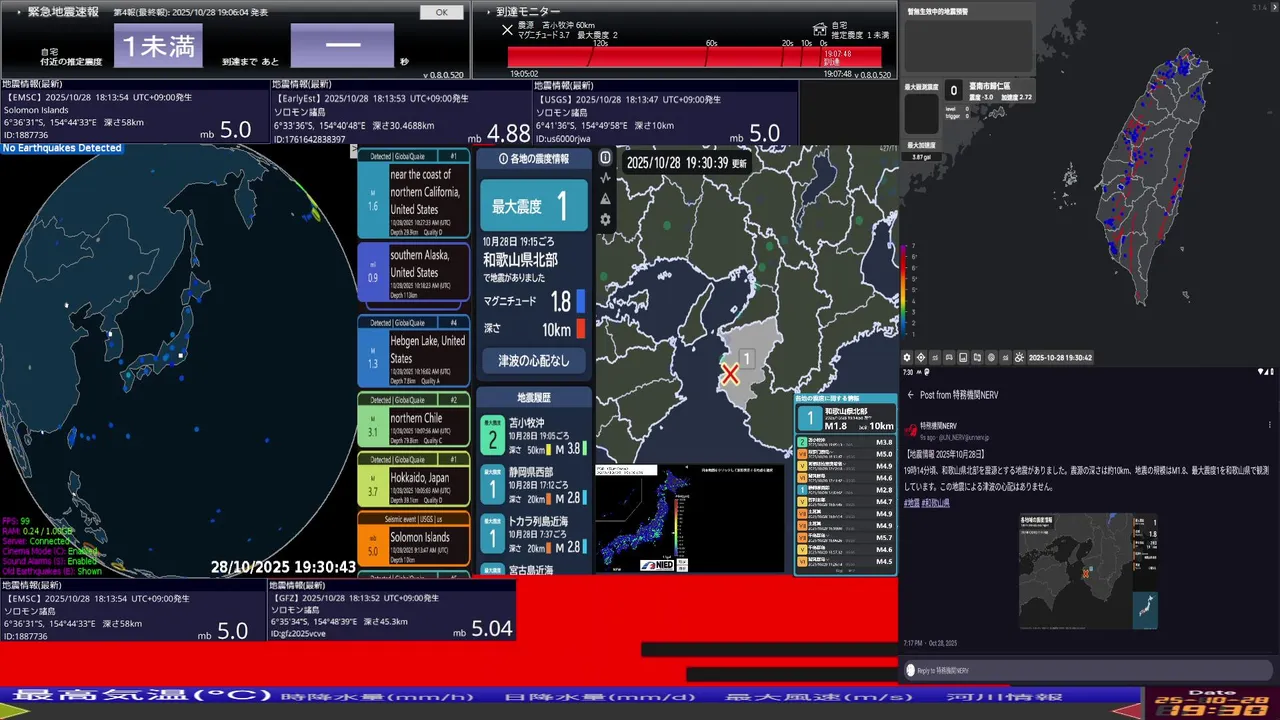Select the waveform icon in the map sidebar

(605, 178)
